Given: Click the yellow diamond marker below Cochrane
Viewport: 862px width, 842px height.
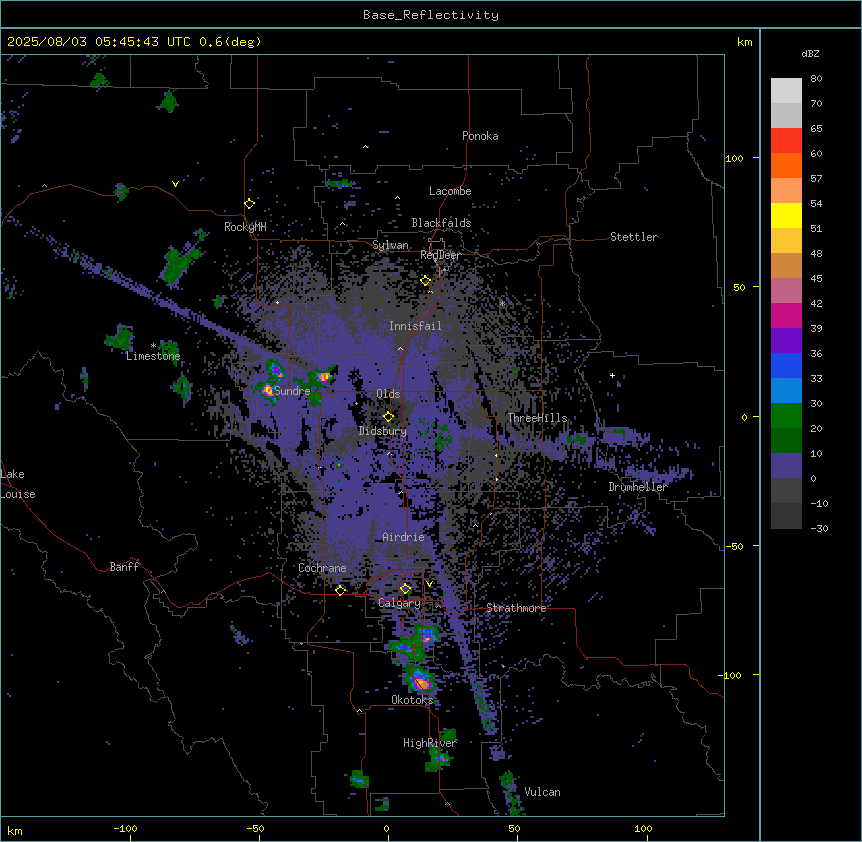Looking at the screenshot, I should tap(340, 590).
